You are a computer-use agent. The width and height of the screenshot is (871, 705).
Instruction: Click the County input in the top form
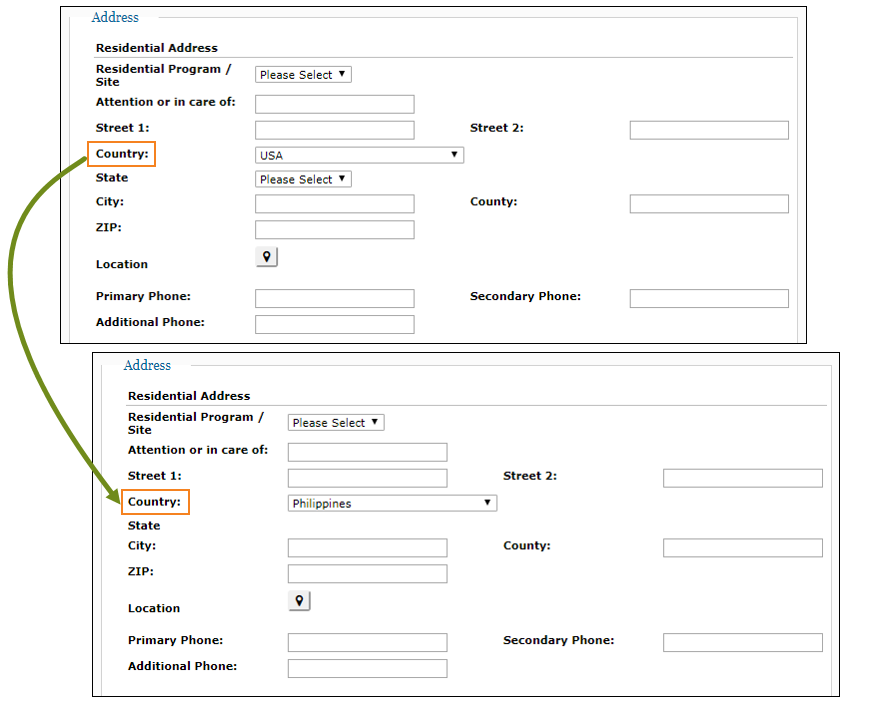pyautogui.click(x=708, y=203)
